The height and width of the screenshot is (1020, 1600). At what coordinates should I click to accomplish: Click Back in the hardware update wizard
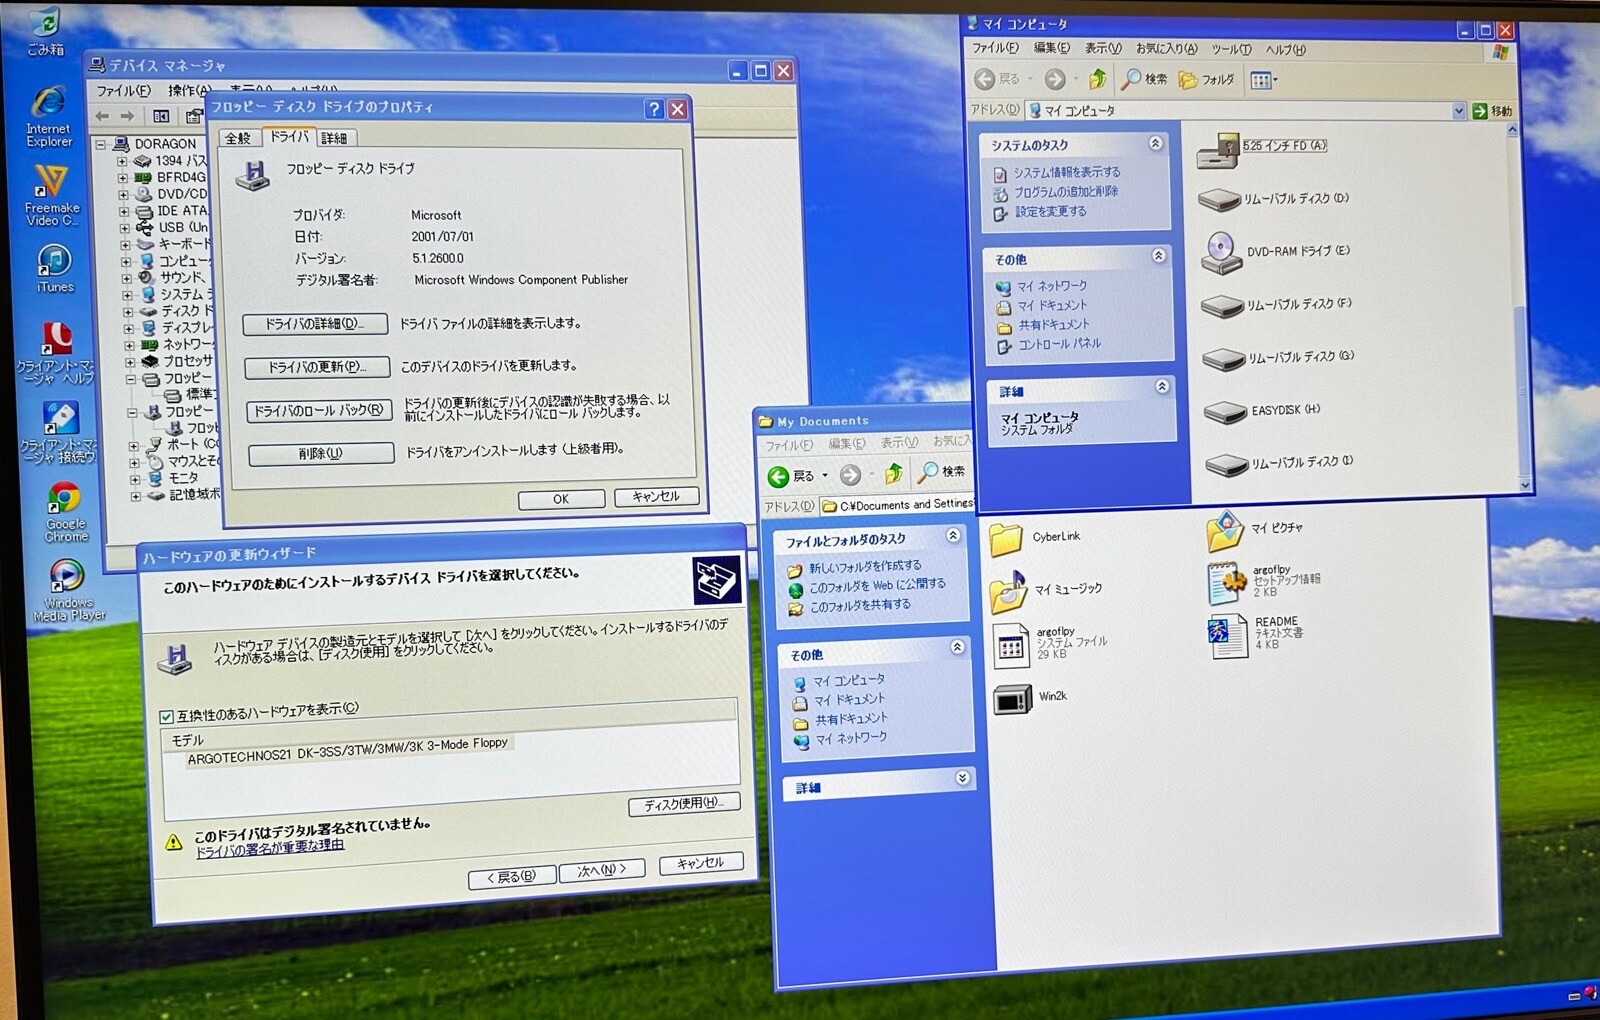click(512, 876)
